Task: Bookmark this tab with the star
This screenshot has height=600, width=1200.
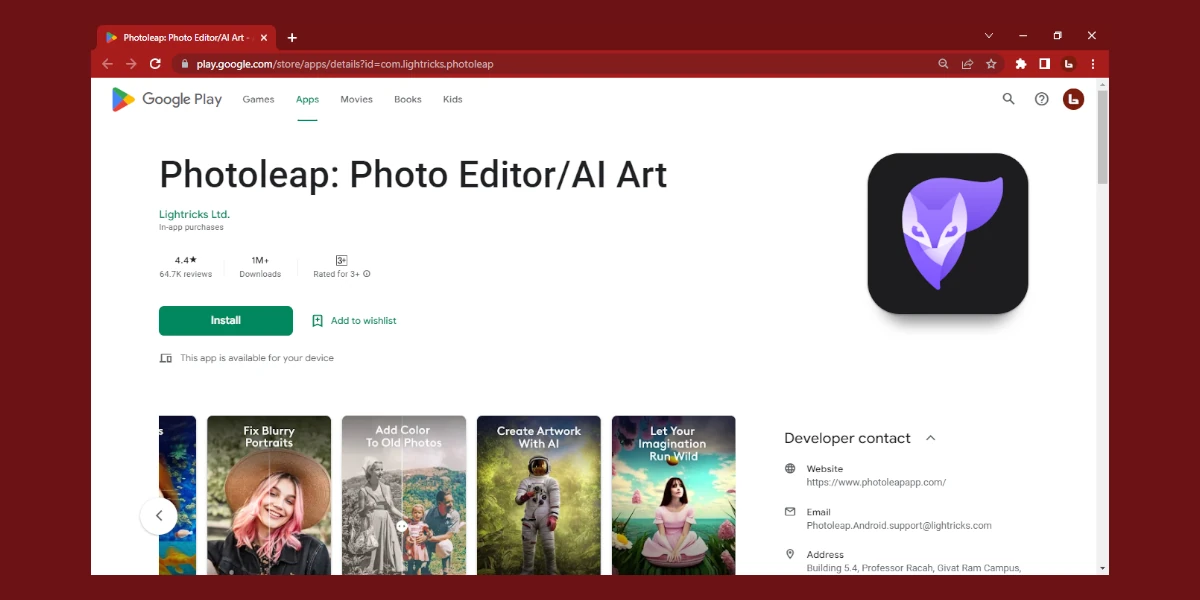Action: pyautogui.click(x=991, y=64)
